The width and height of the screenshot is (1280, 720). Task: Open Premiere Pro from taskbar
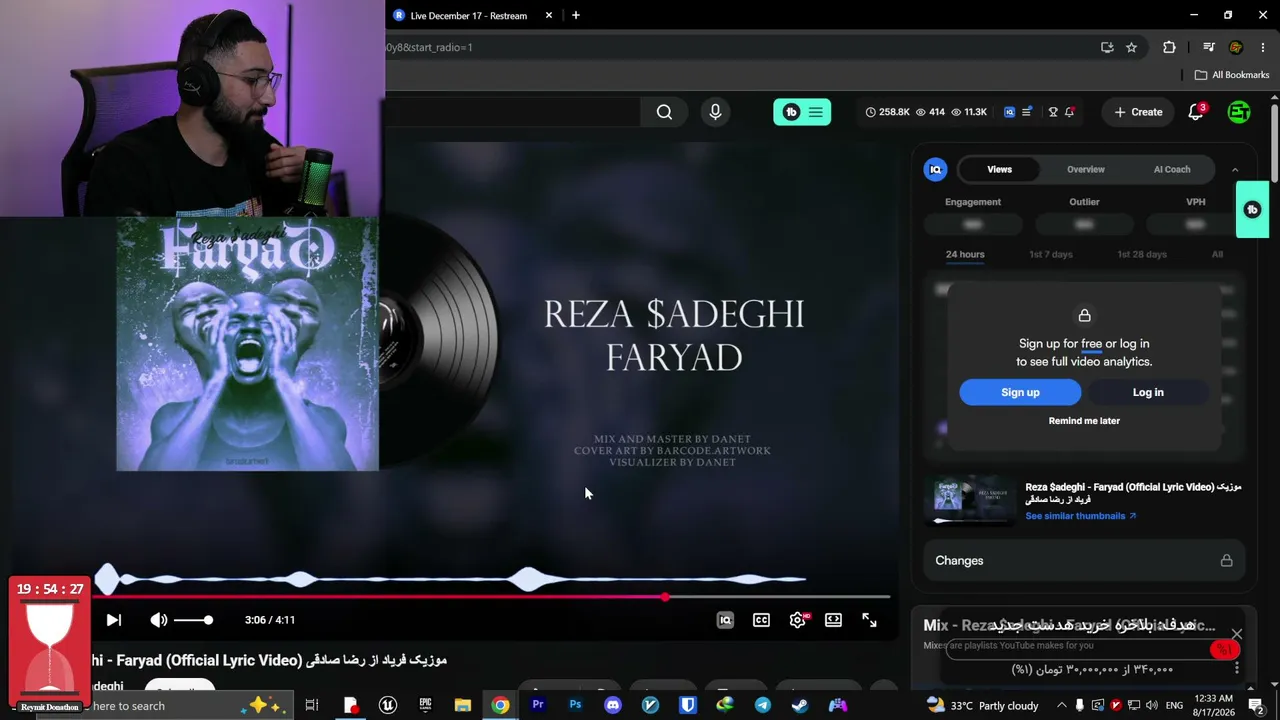[538, 706]
